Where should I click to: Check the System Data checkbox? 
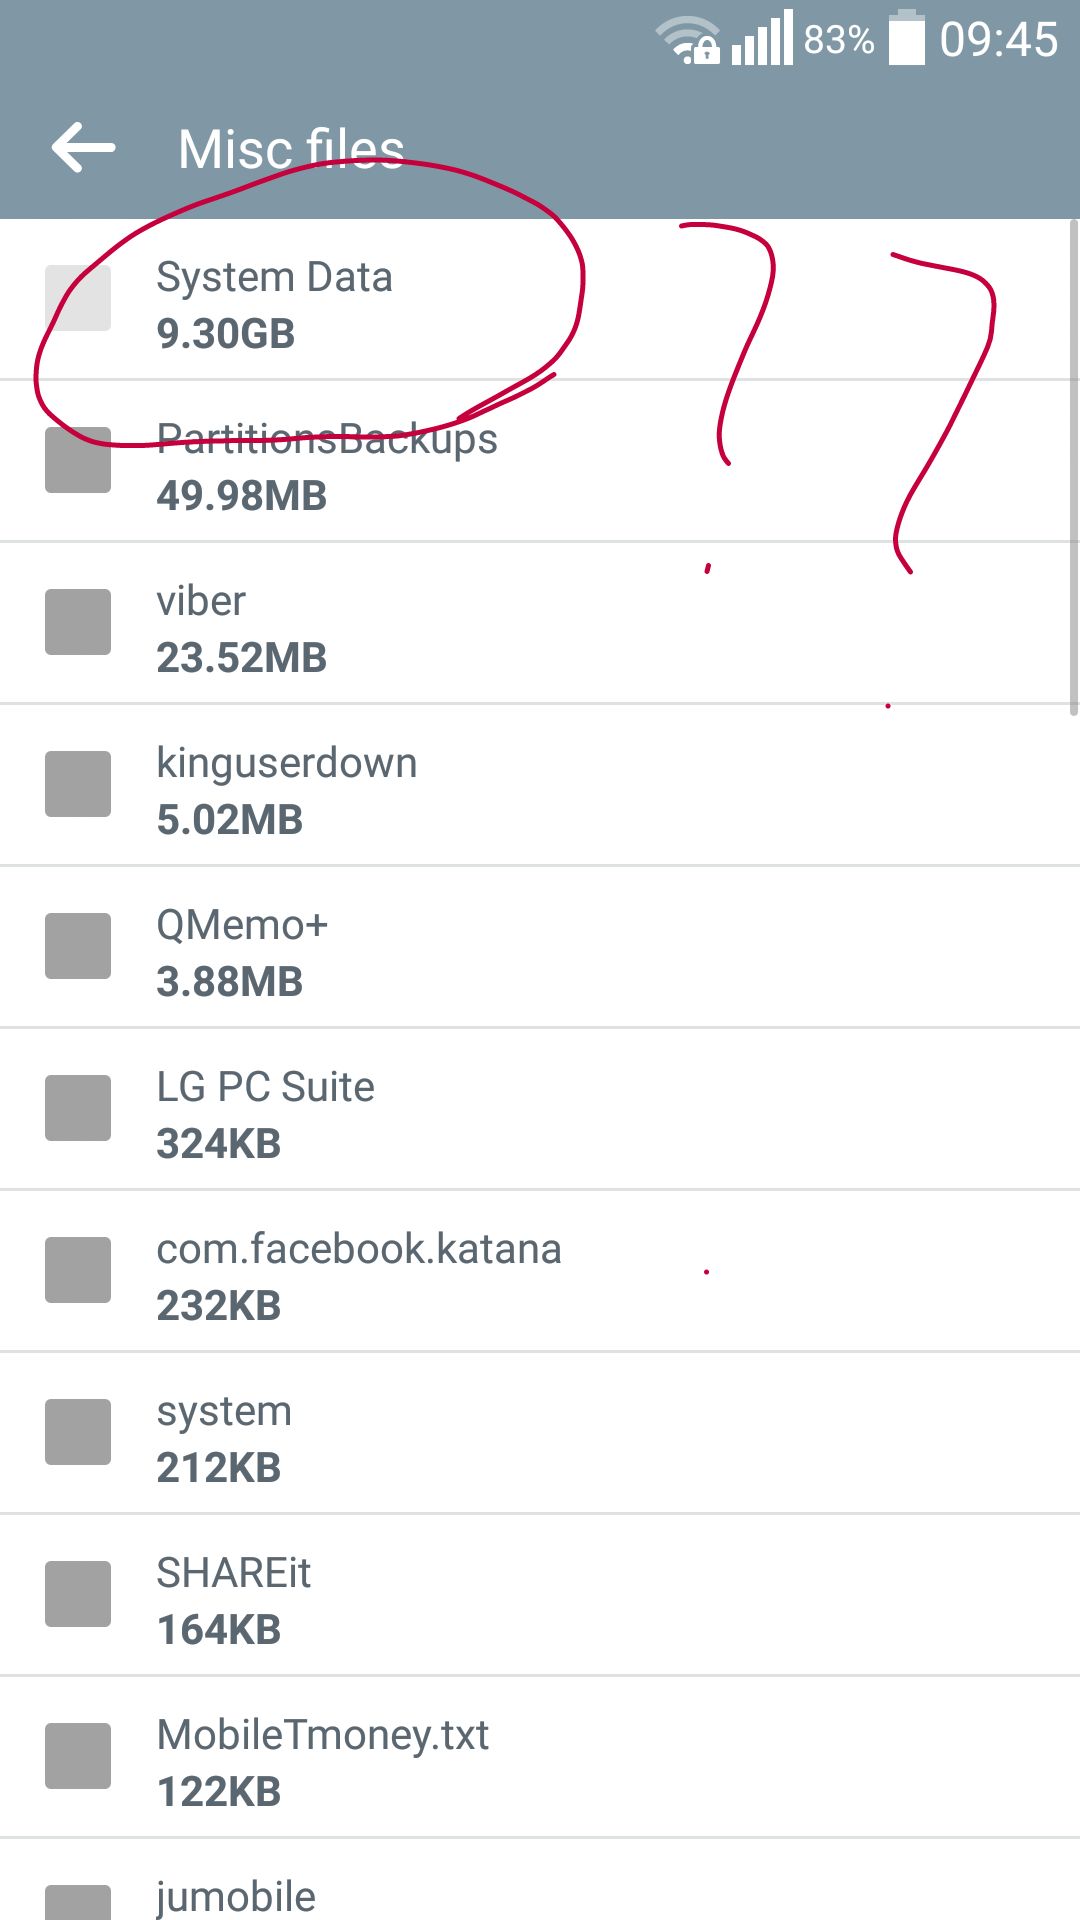(x=78, y=298)
